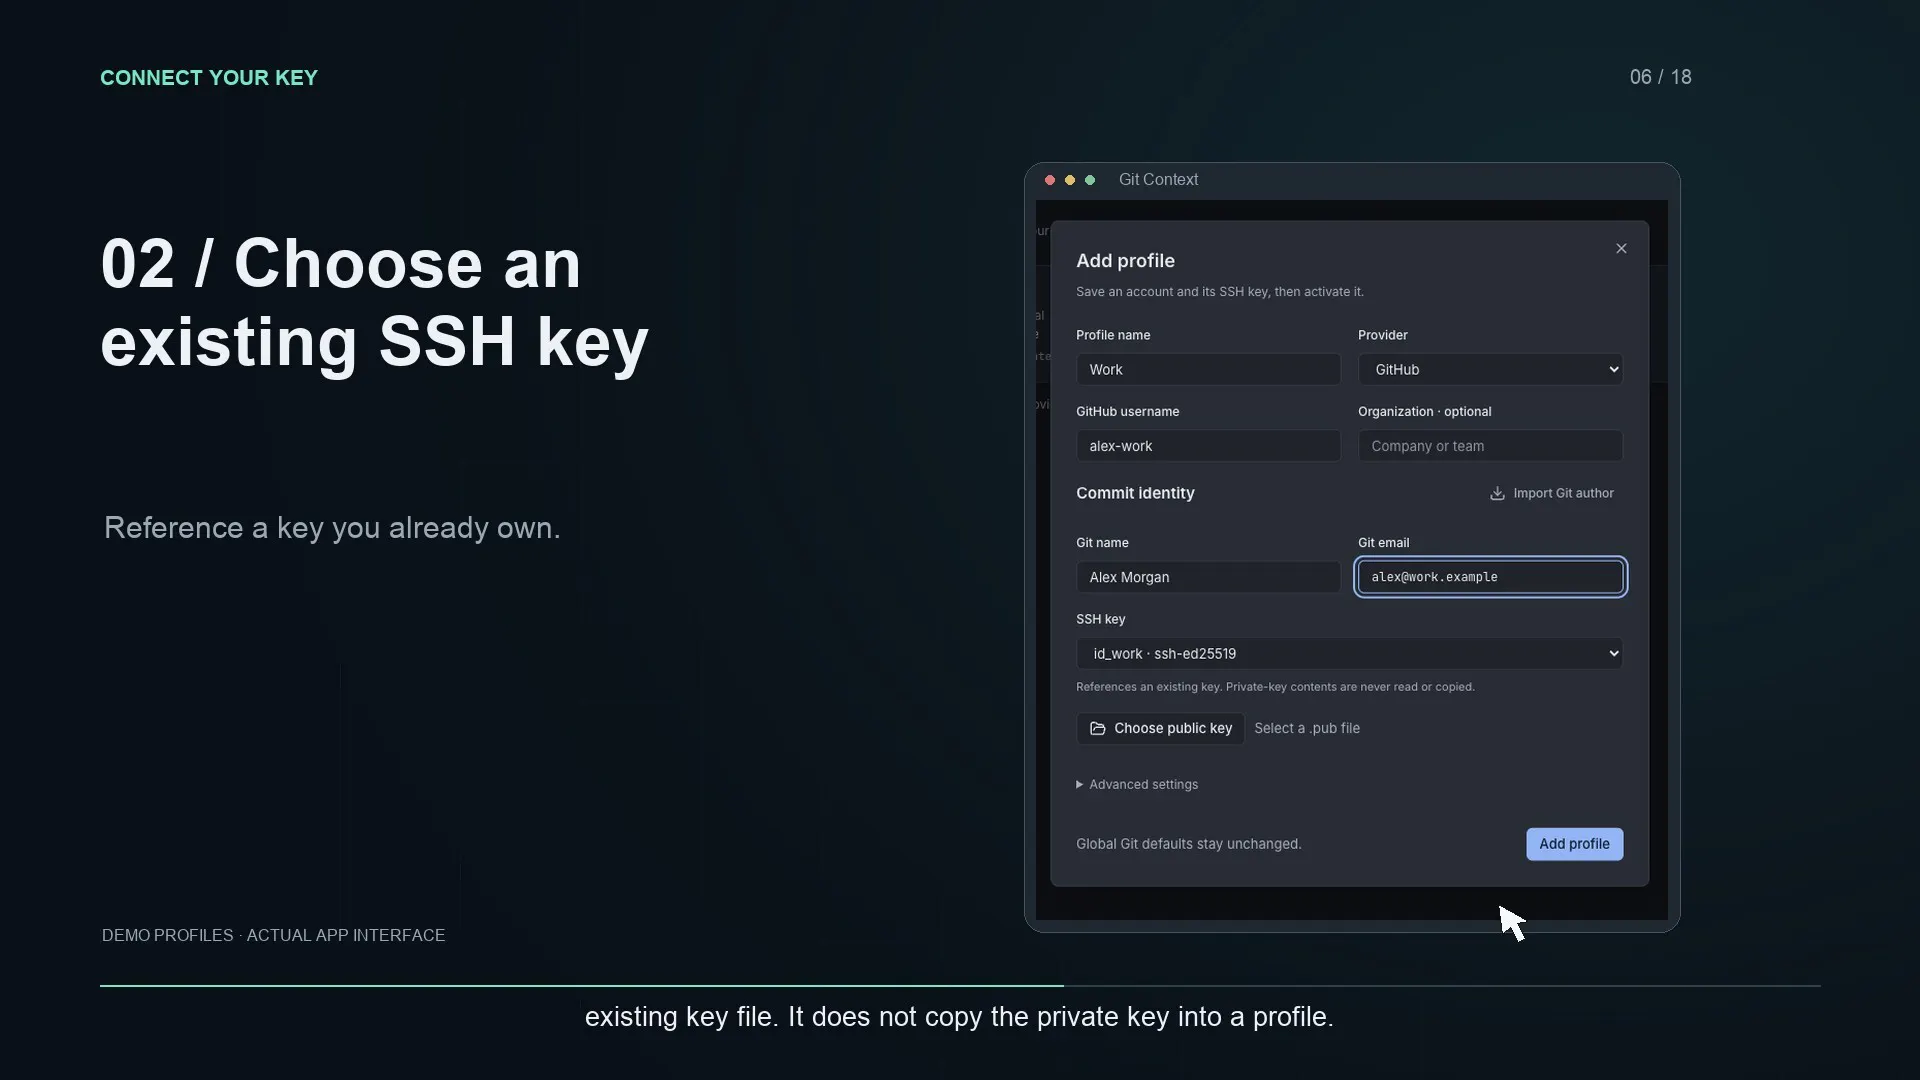The height and width of the screenshot is (1080, 1920).
Task: Click the Choose public key button
Action: pos(1160,728)
